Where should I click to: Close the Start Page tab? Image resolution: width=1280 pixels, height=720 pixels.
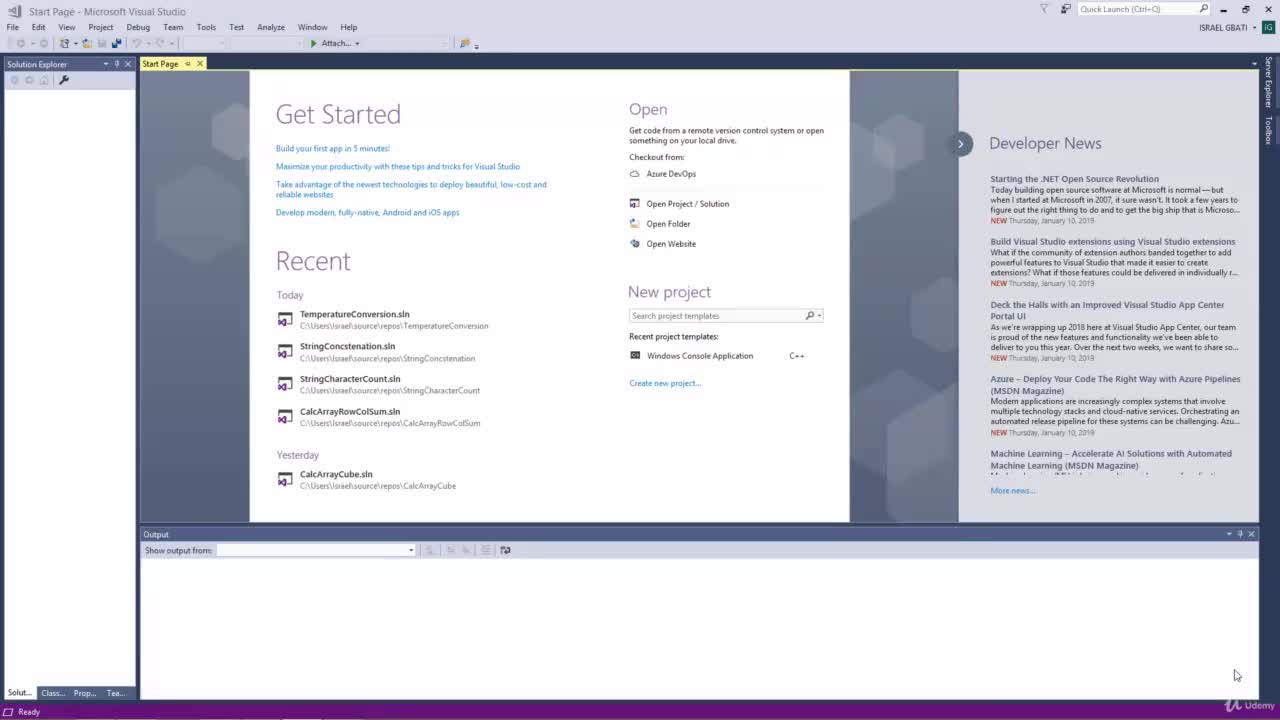(x=200, y=64)
